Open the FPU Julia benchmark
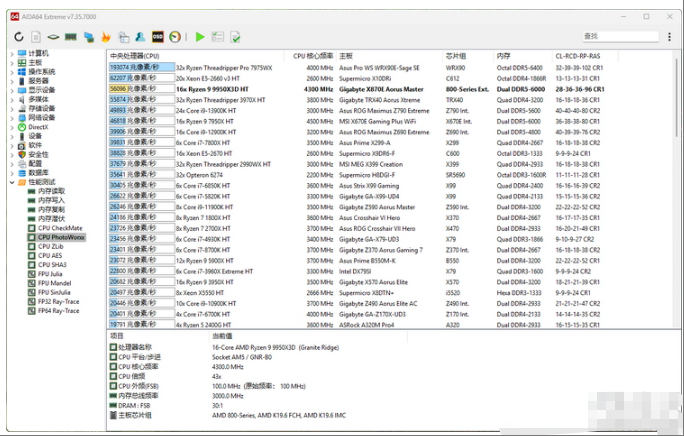This screenshot has height=436, width=684. tap(45, 274)
